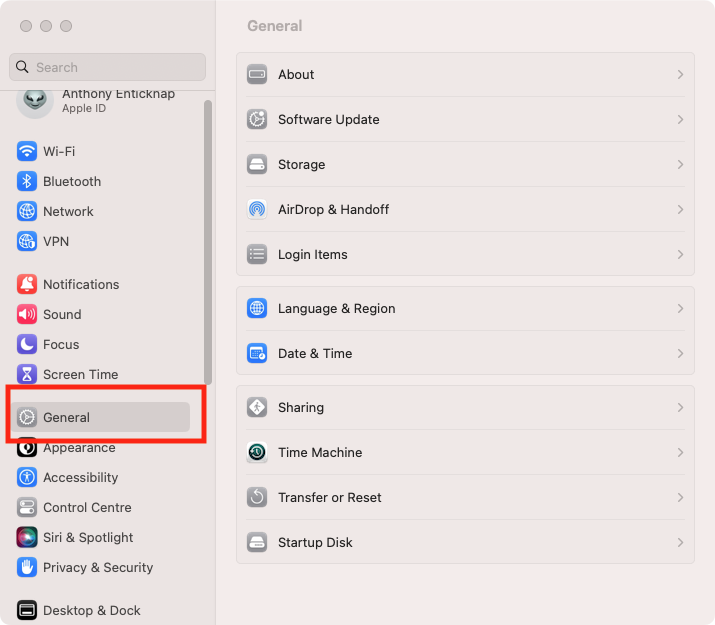Click the Sharing icon

[x=257, y=408]
